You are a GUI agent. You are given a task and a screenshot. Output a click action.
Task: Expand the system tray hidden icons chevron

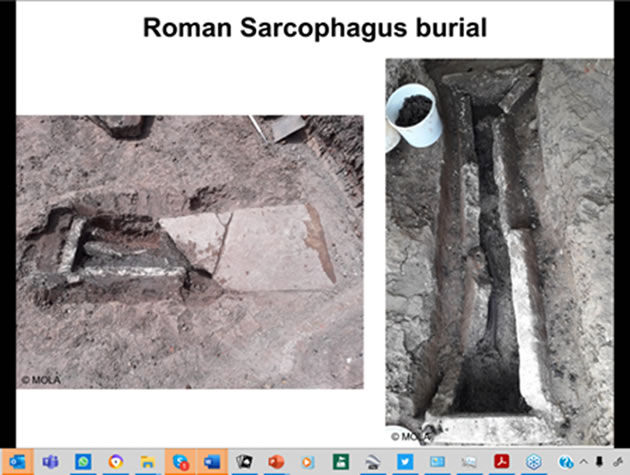tap(584, 461)
